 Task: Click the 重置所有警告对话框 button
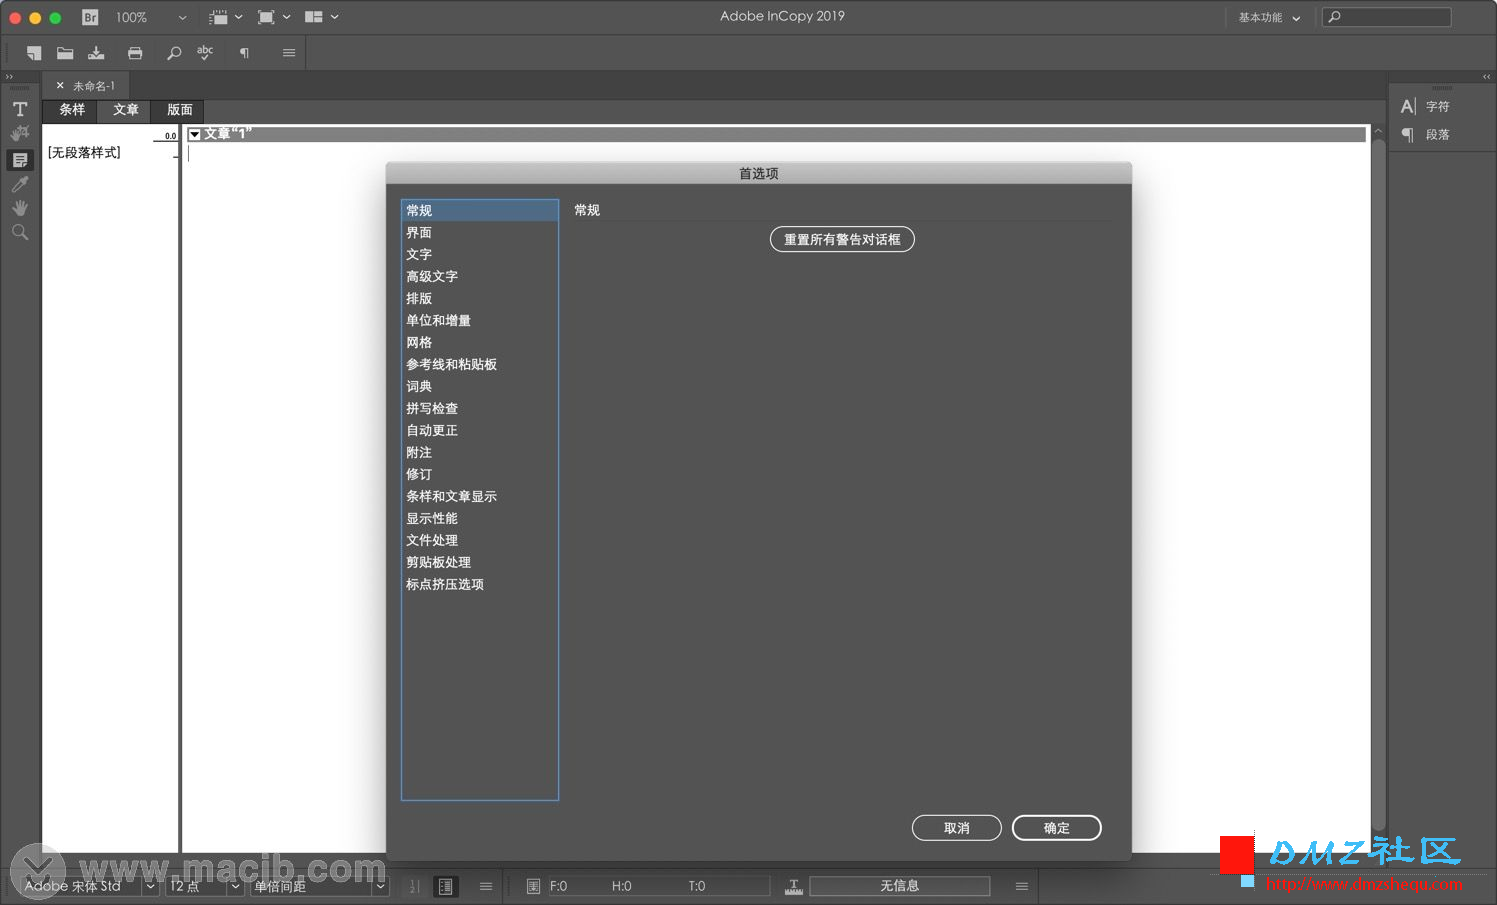coord(842,239)
